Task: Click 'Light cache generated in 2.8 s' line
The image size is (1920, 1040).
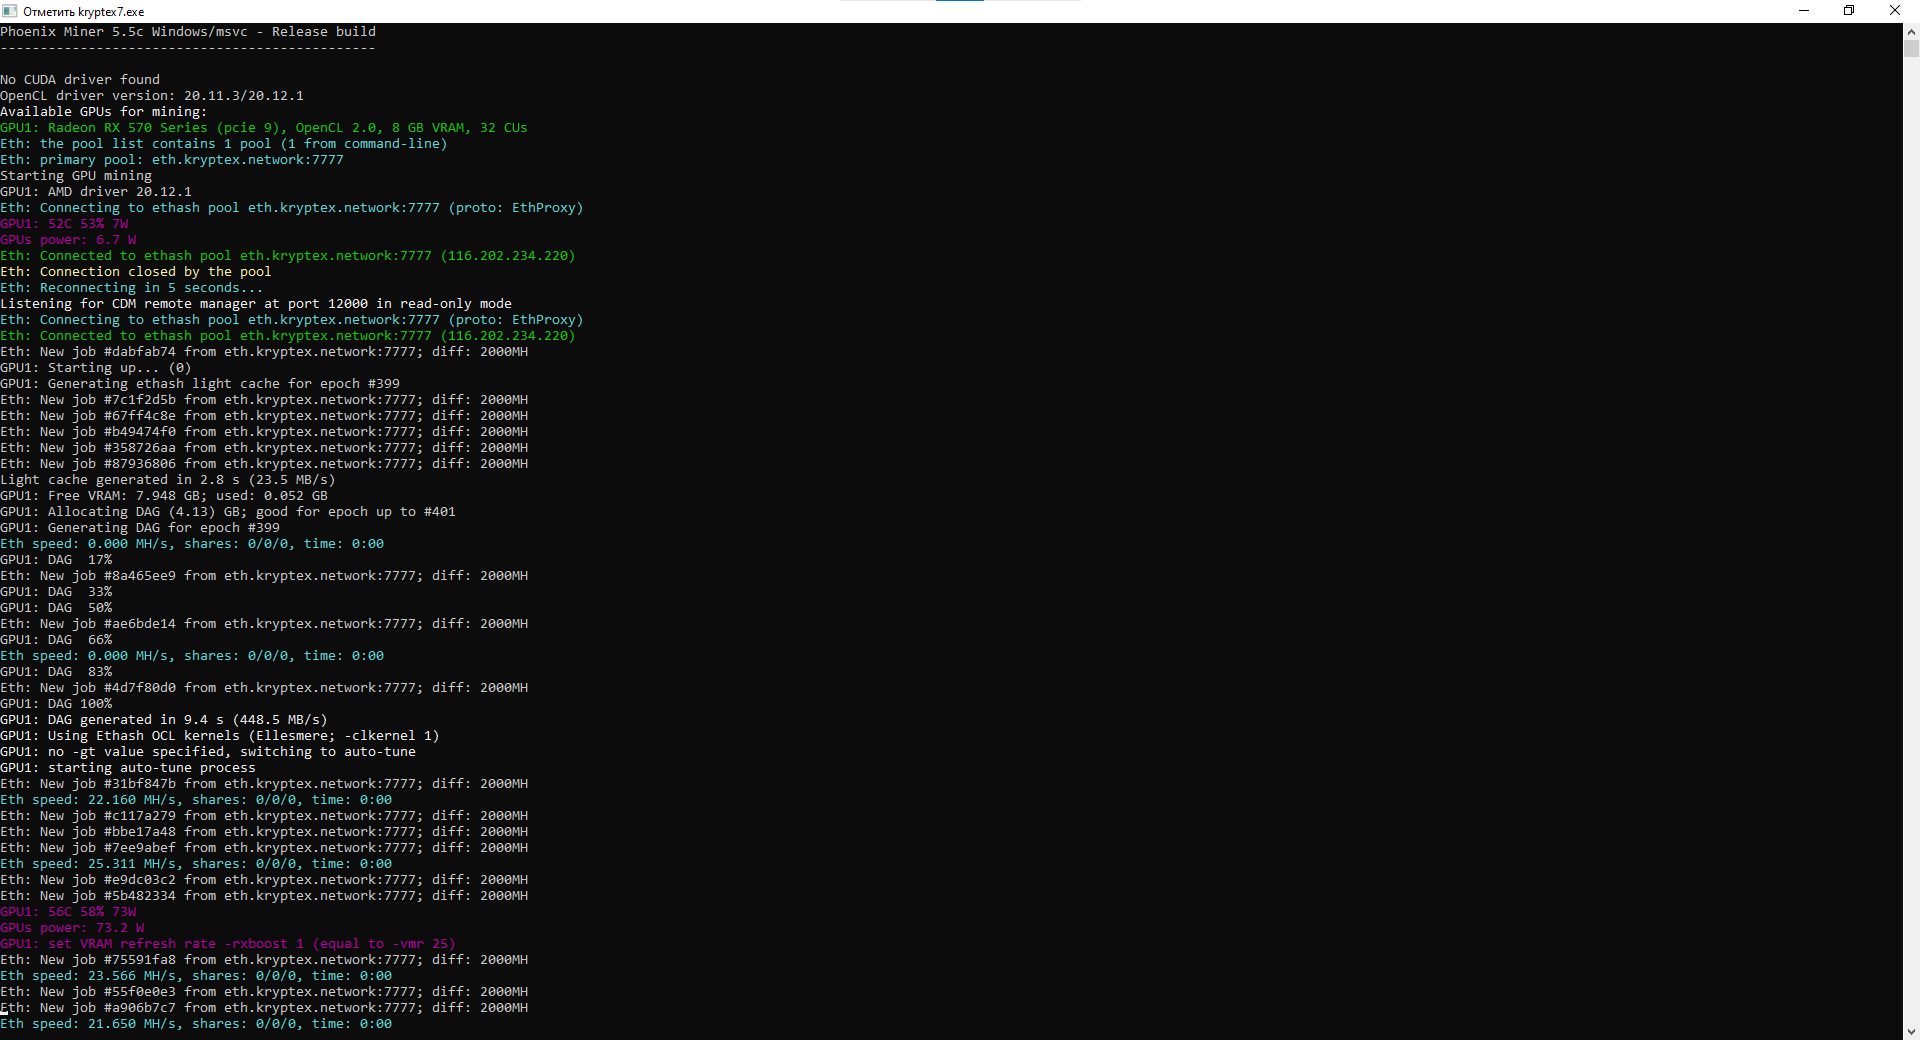Action: coord(168,480)
